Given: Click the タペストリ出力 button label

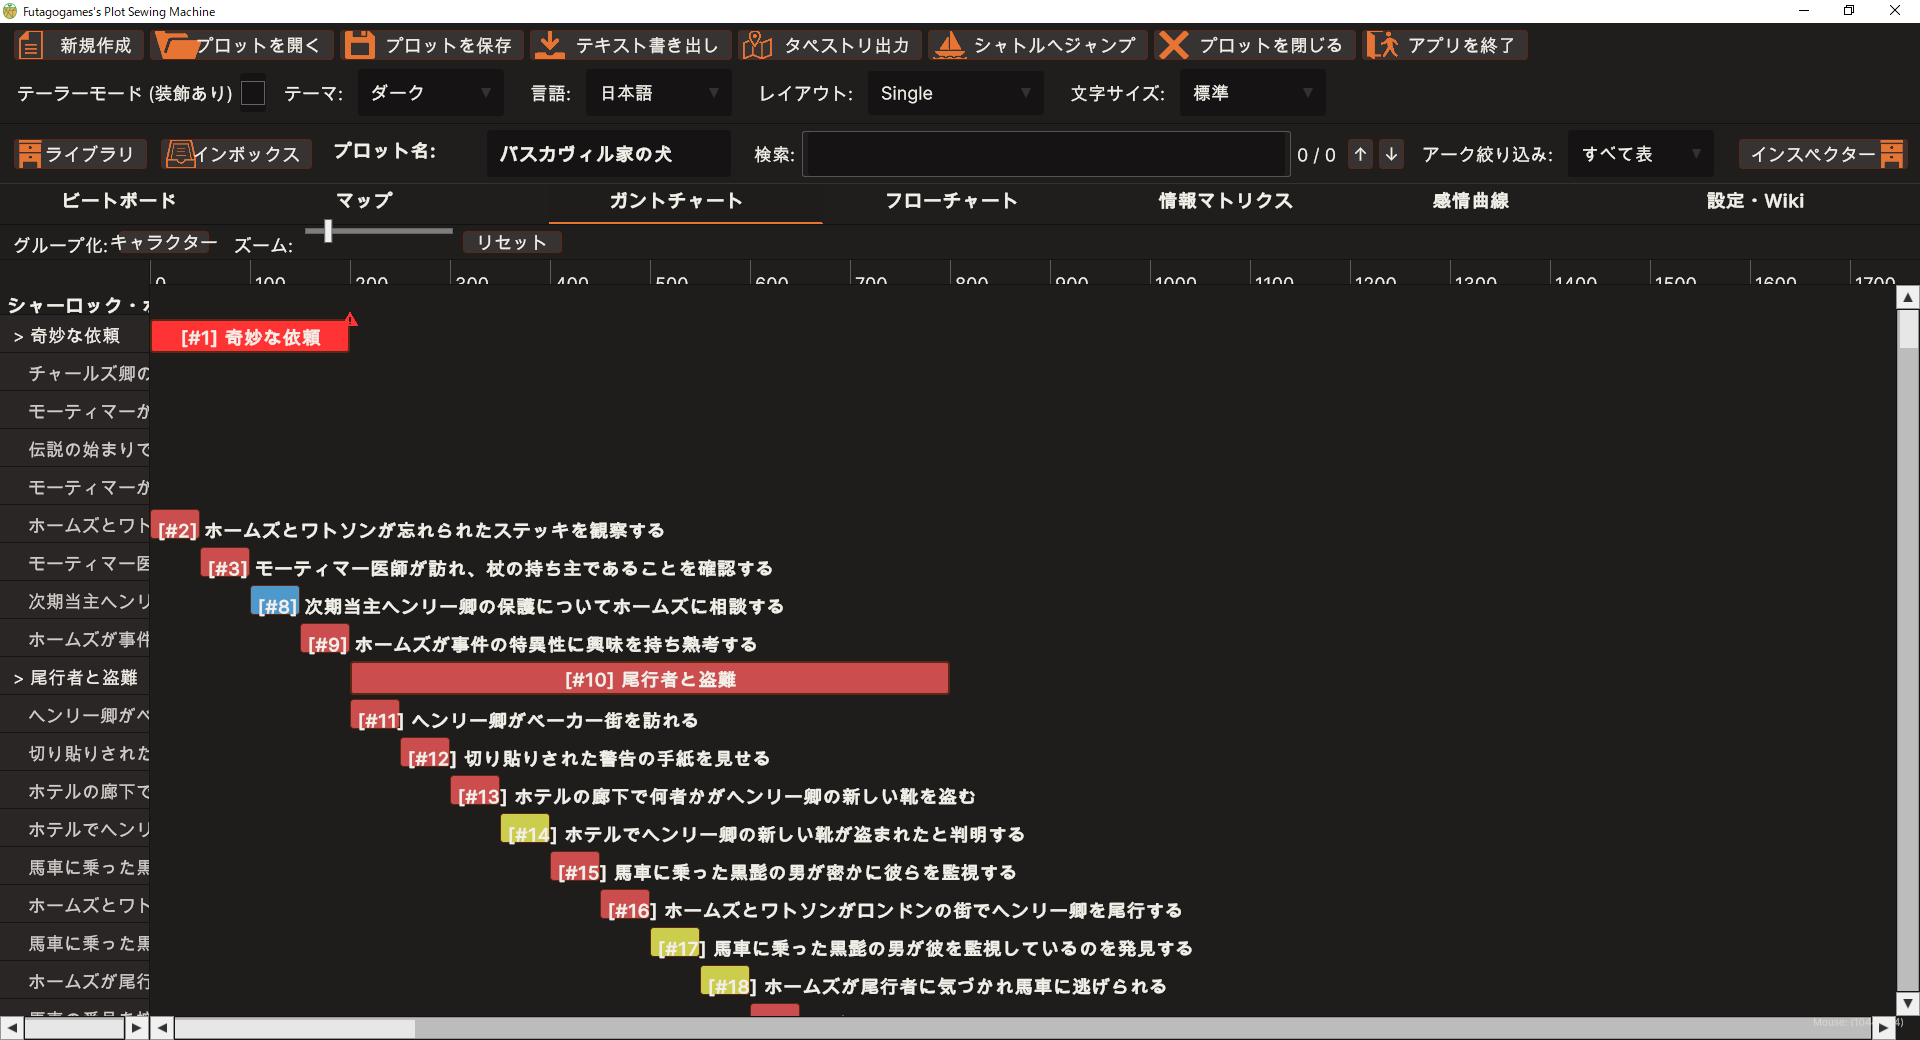Looking at the screenshot, I should coord(847,45).
